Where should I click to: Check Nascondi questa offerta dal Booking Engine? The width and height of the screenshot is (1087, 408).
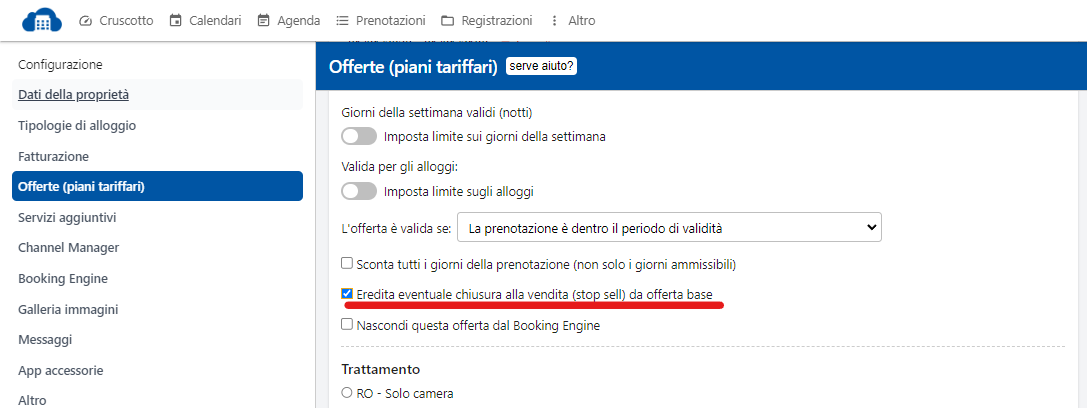(x=347, y=325)
